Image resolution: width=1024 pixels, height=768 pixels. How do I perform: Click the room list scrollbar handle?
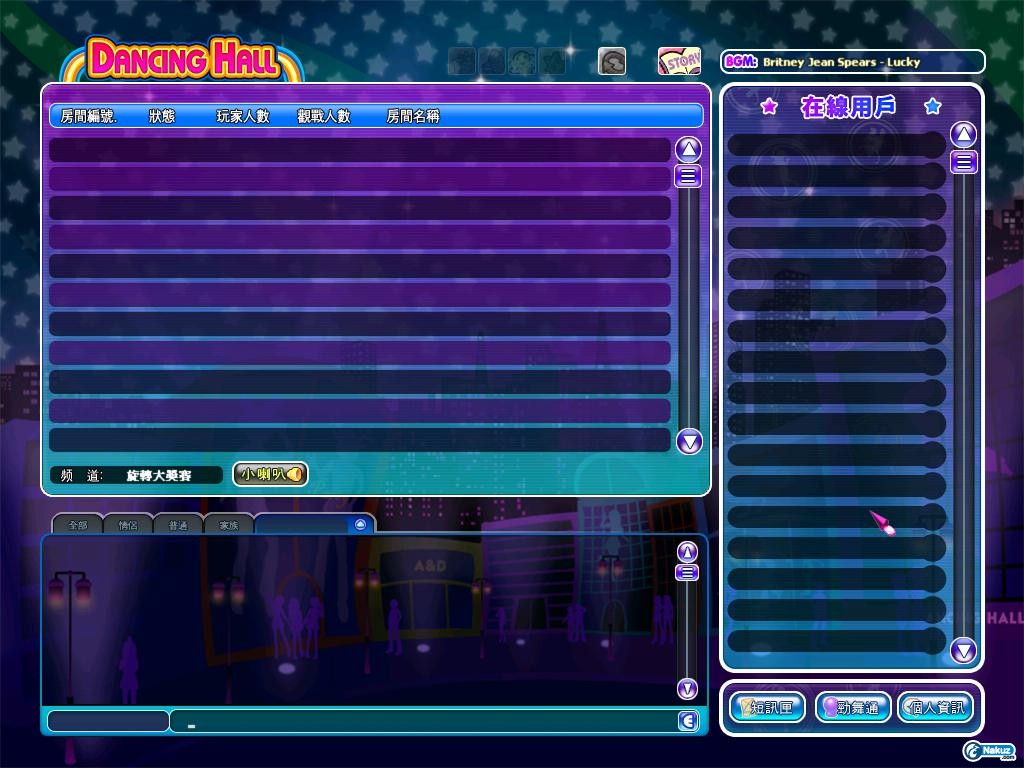[688, 176]
